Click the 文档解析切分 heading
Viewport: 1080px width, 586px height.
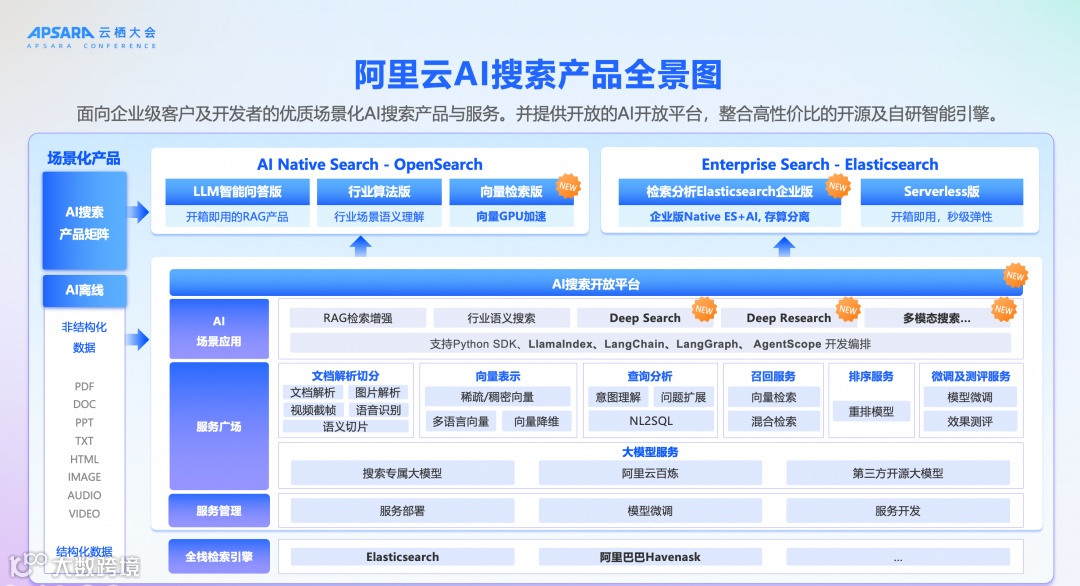click(345, 376)
